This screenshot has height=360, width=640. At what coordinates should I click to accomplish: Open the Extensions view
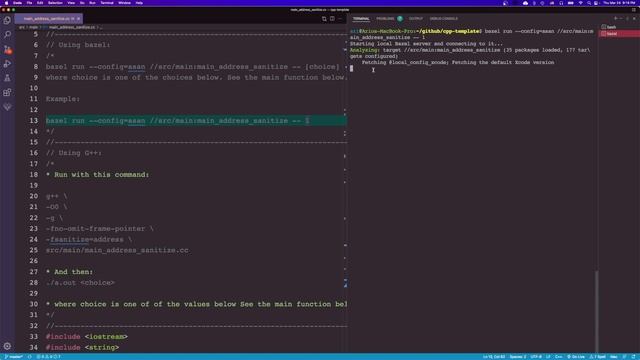(7, 92)
